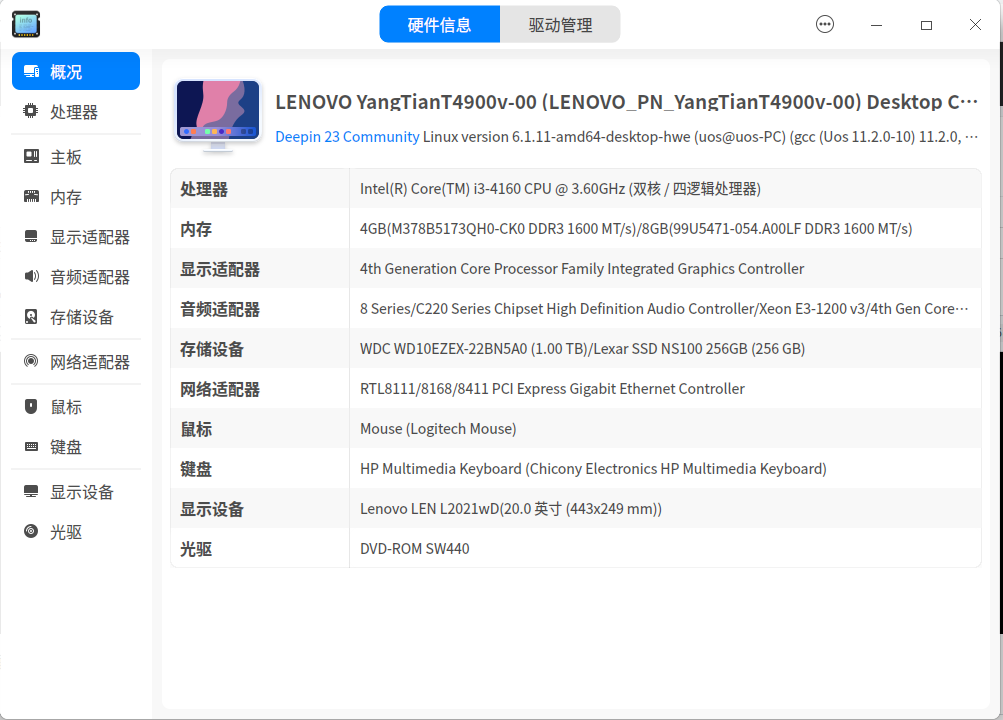The width and height of the screenshot is (1003, 720).
Task: Click the desktop computer thumbnail image
Action: click(218, 116)
